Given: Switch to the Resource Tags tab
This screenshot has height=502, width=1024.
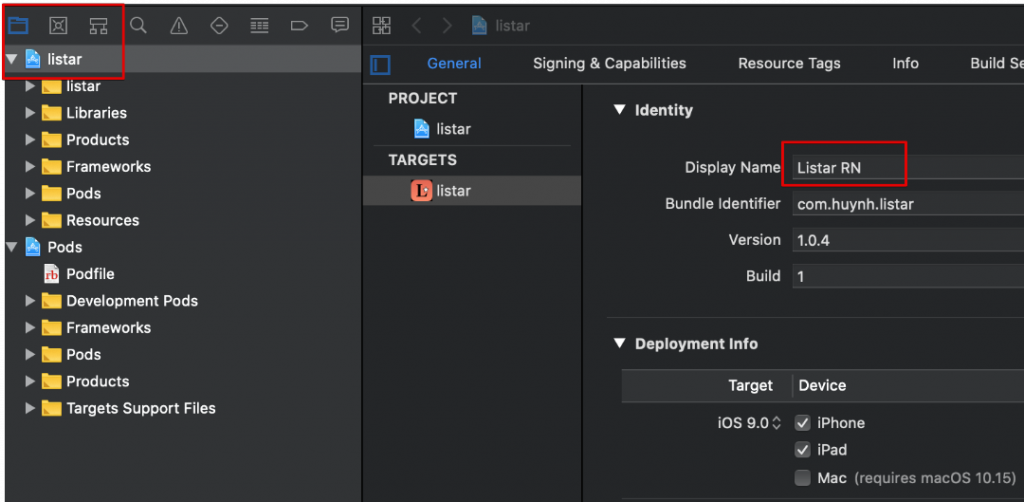Looking at the screenshot, I should pos(789,63).
